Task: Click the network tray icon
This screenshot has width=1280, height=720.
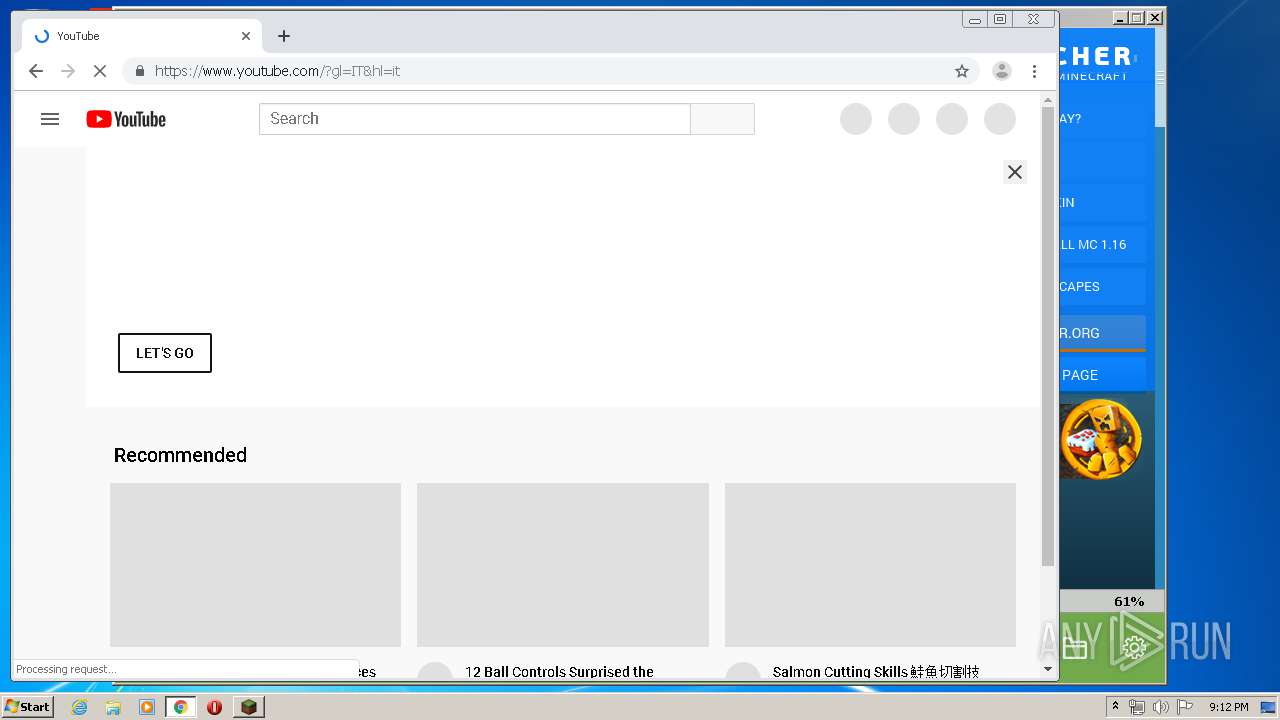Action: click(1137, 707)
